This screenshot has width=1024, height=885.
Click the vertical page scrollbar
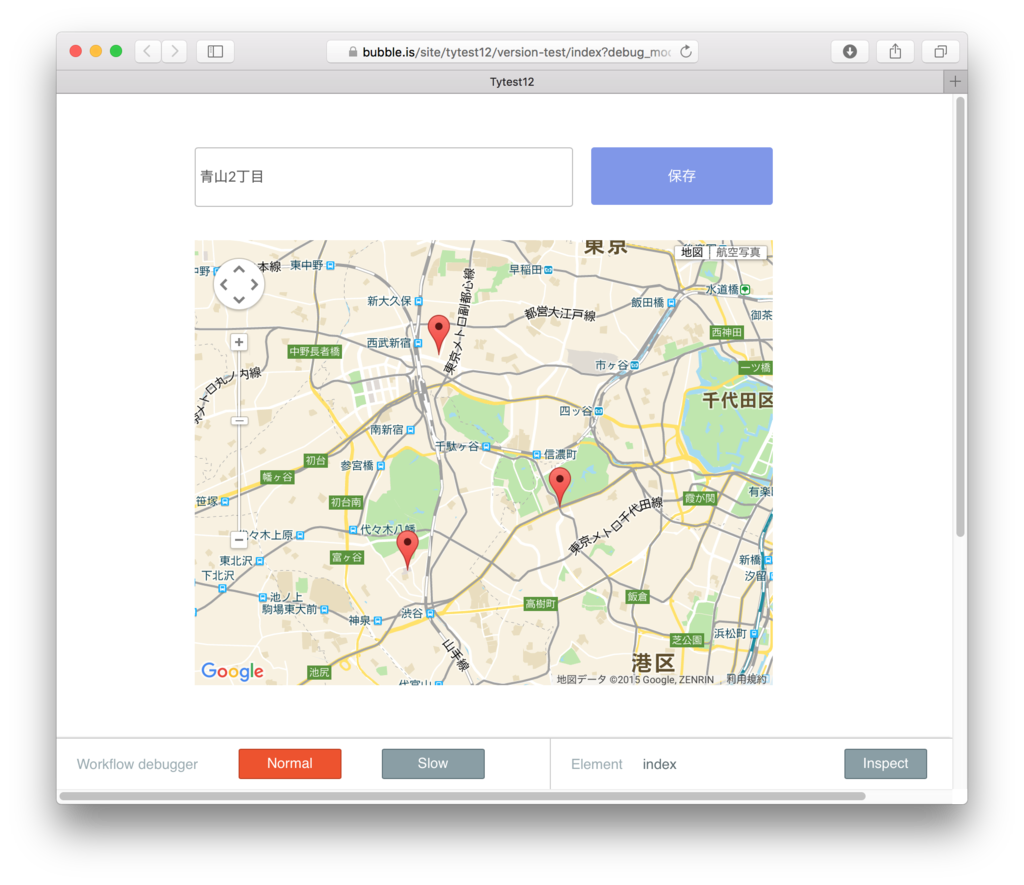[960, 316]
